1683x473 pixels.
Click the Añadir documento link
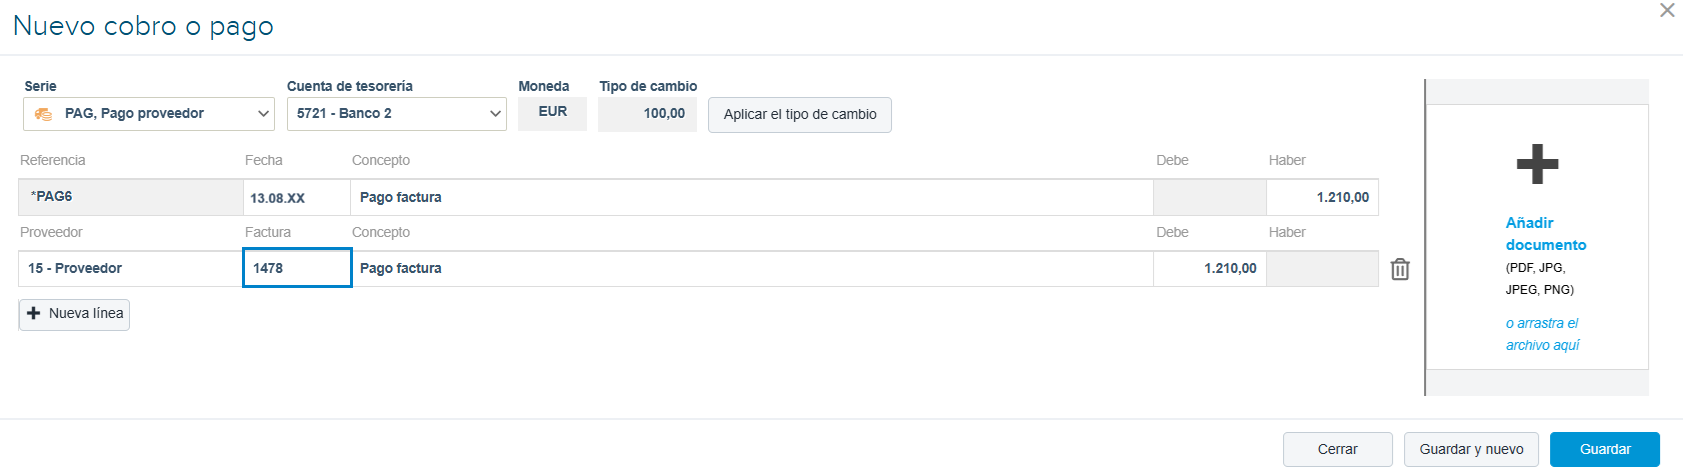(1545, 234)
